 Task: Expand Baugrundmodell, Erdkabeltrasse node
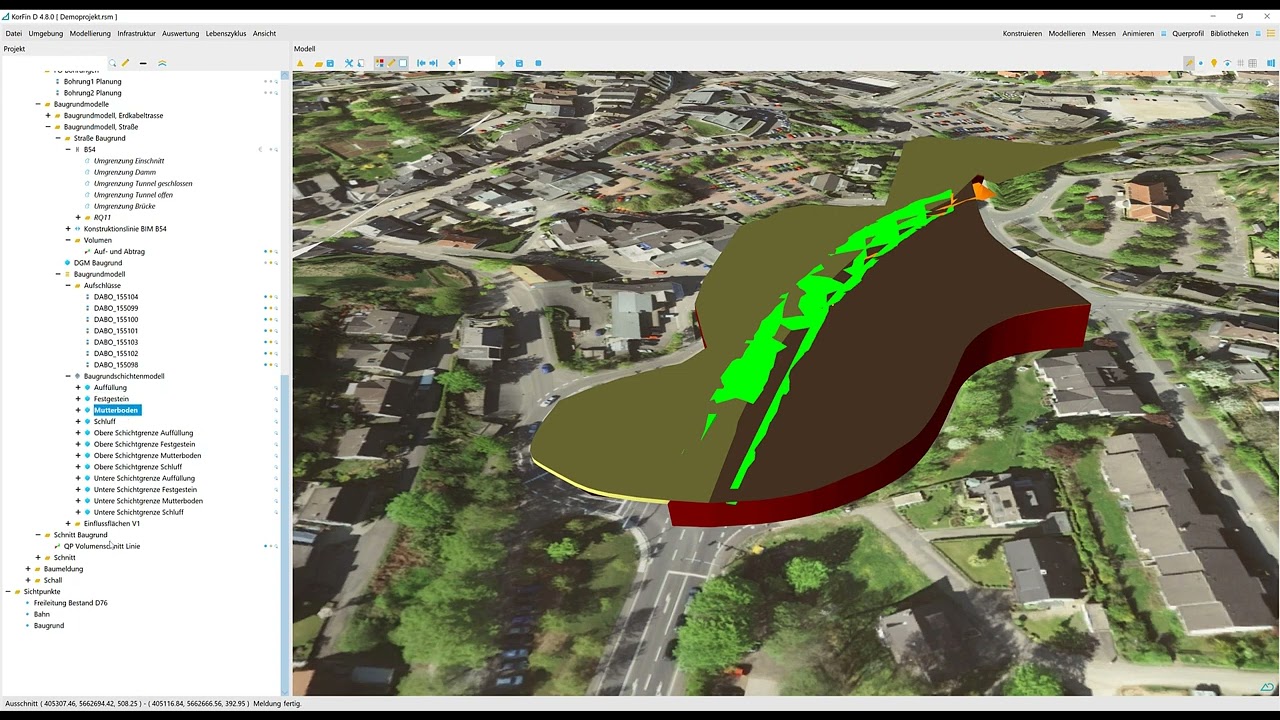coord(48,115)
